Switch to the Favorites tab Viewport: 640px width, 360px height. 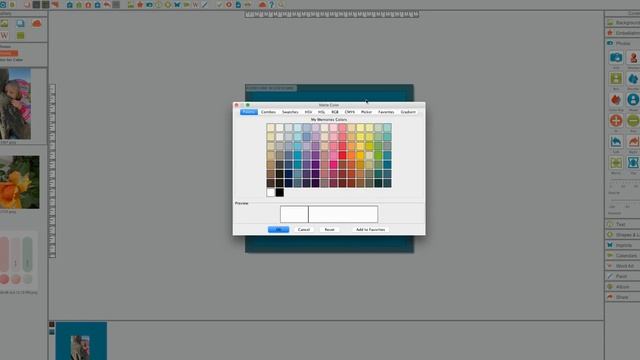click(386, 112)
